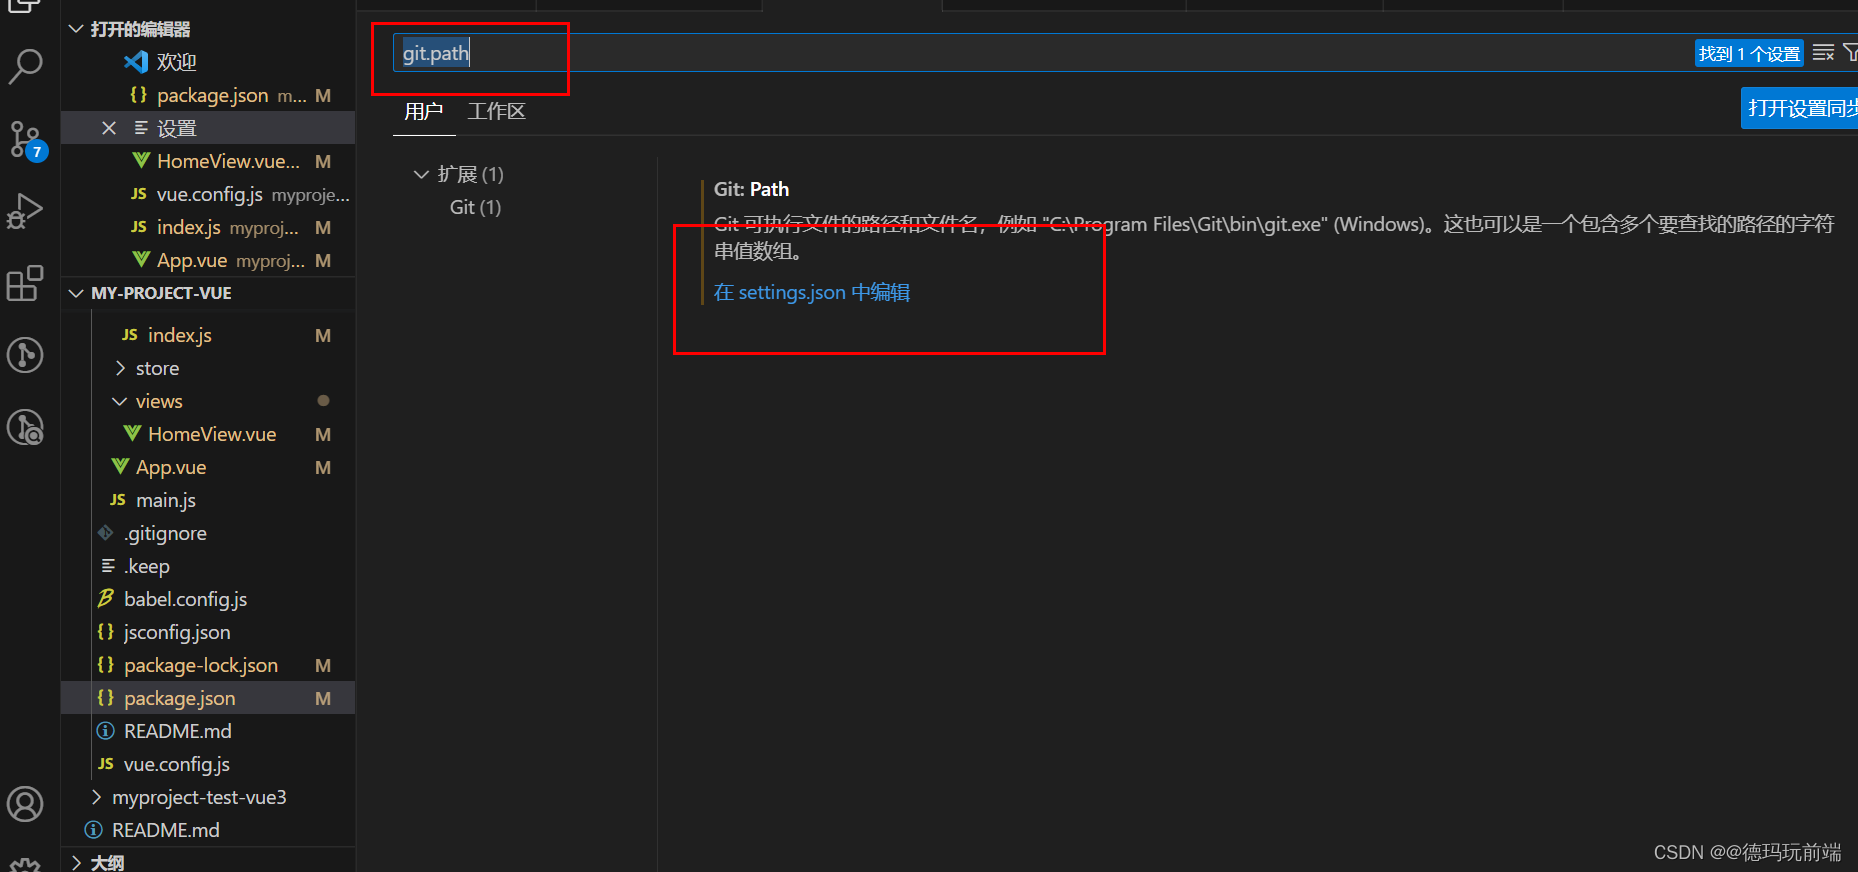The height and width of the screenshot is (872, 1858).
Task: Open App.vue in open editors list
Action: tap(208, 260)
